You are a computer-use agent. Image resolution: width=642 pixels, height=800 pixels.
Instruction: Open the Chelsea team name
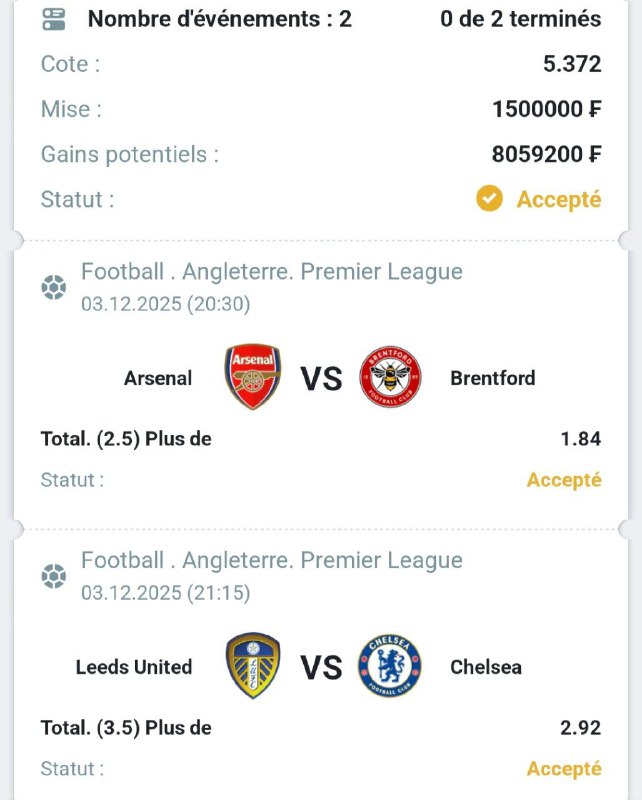pos(485,667)
